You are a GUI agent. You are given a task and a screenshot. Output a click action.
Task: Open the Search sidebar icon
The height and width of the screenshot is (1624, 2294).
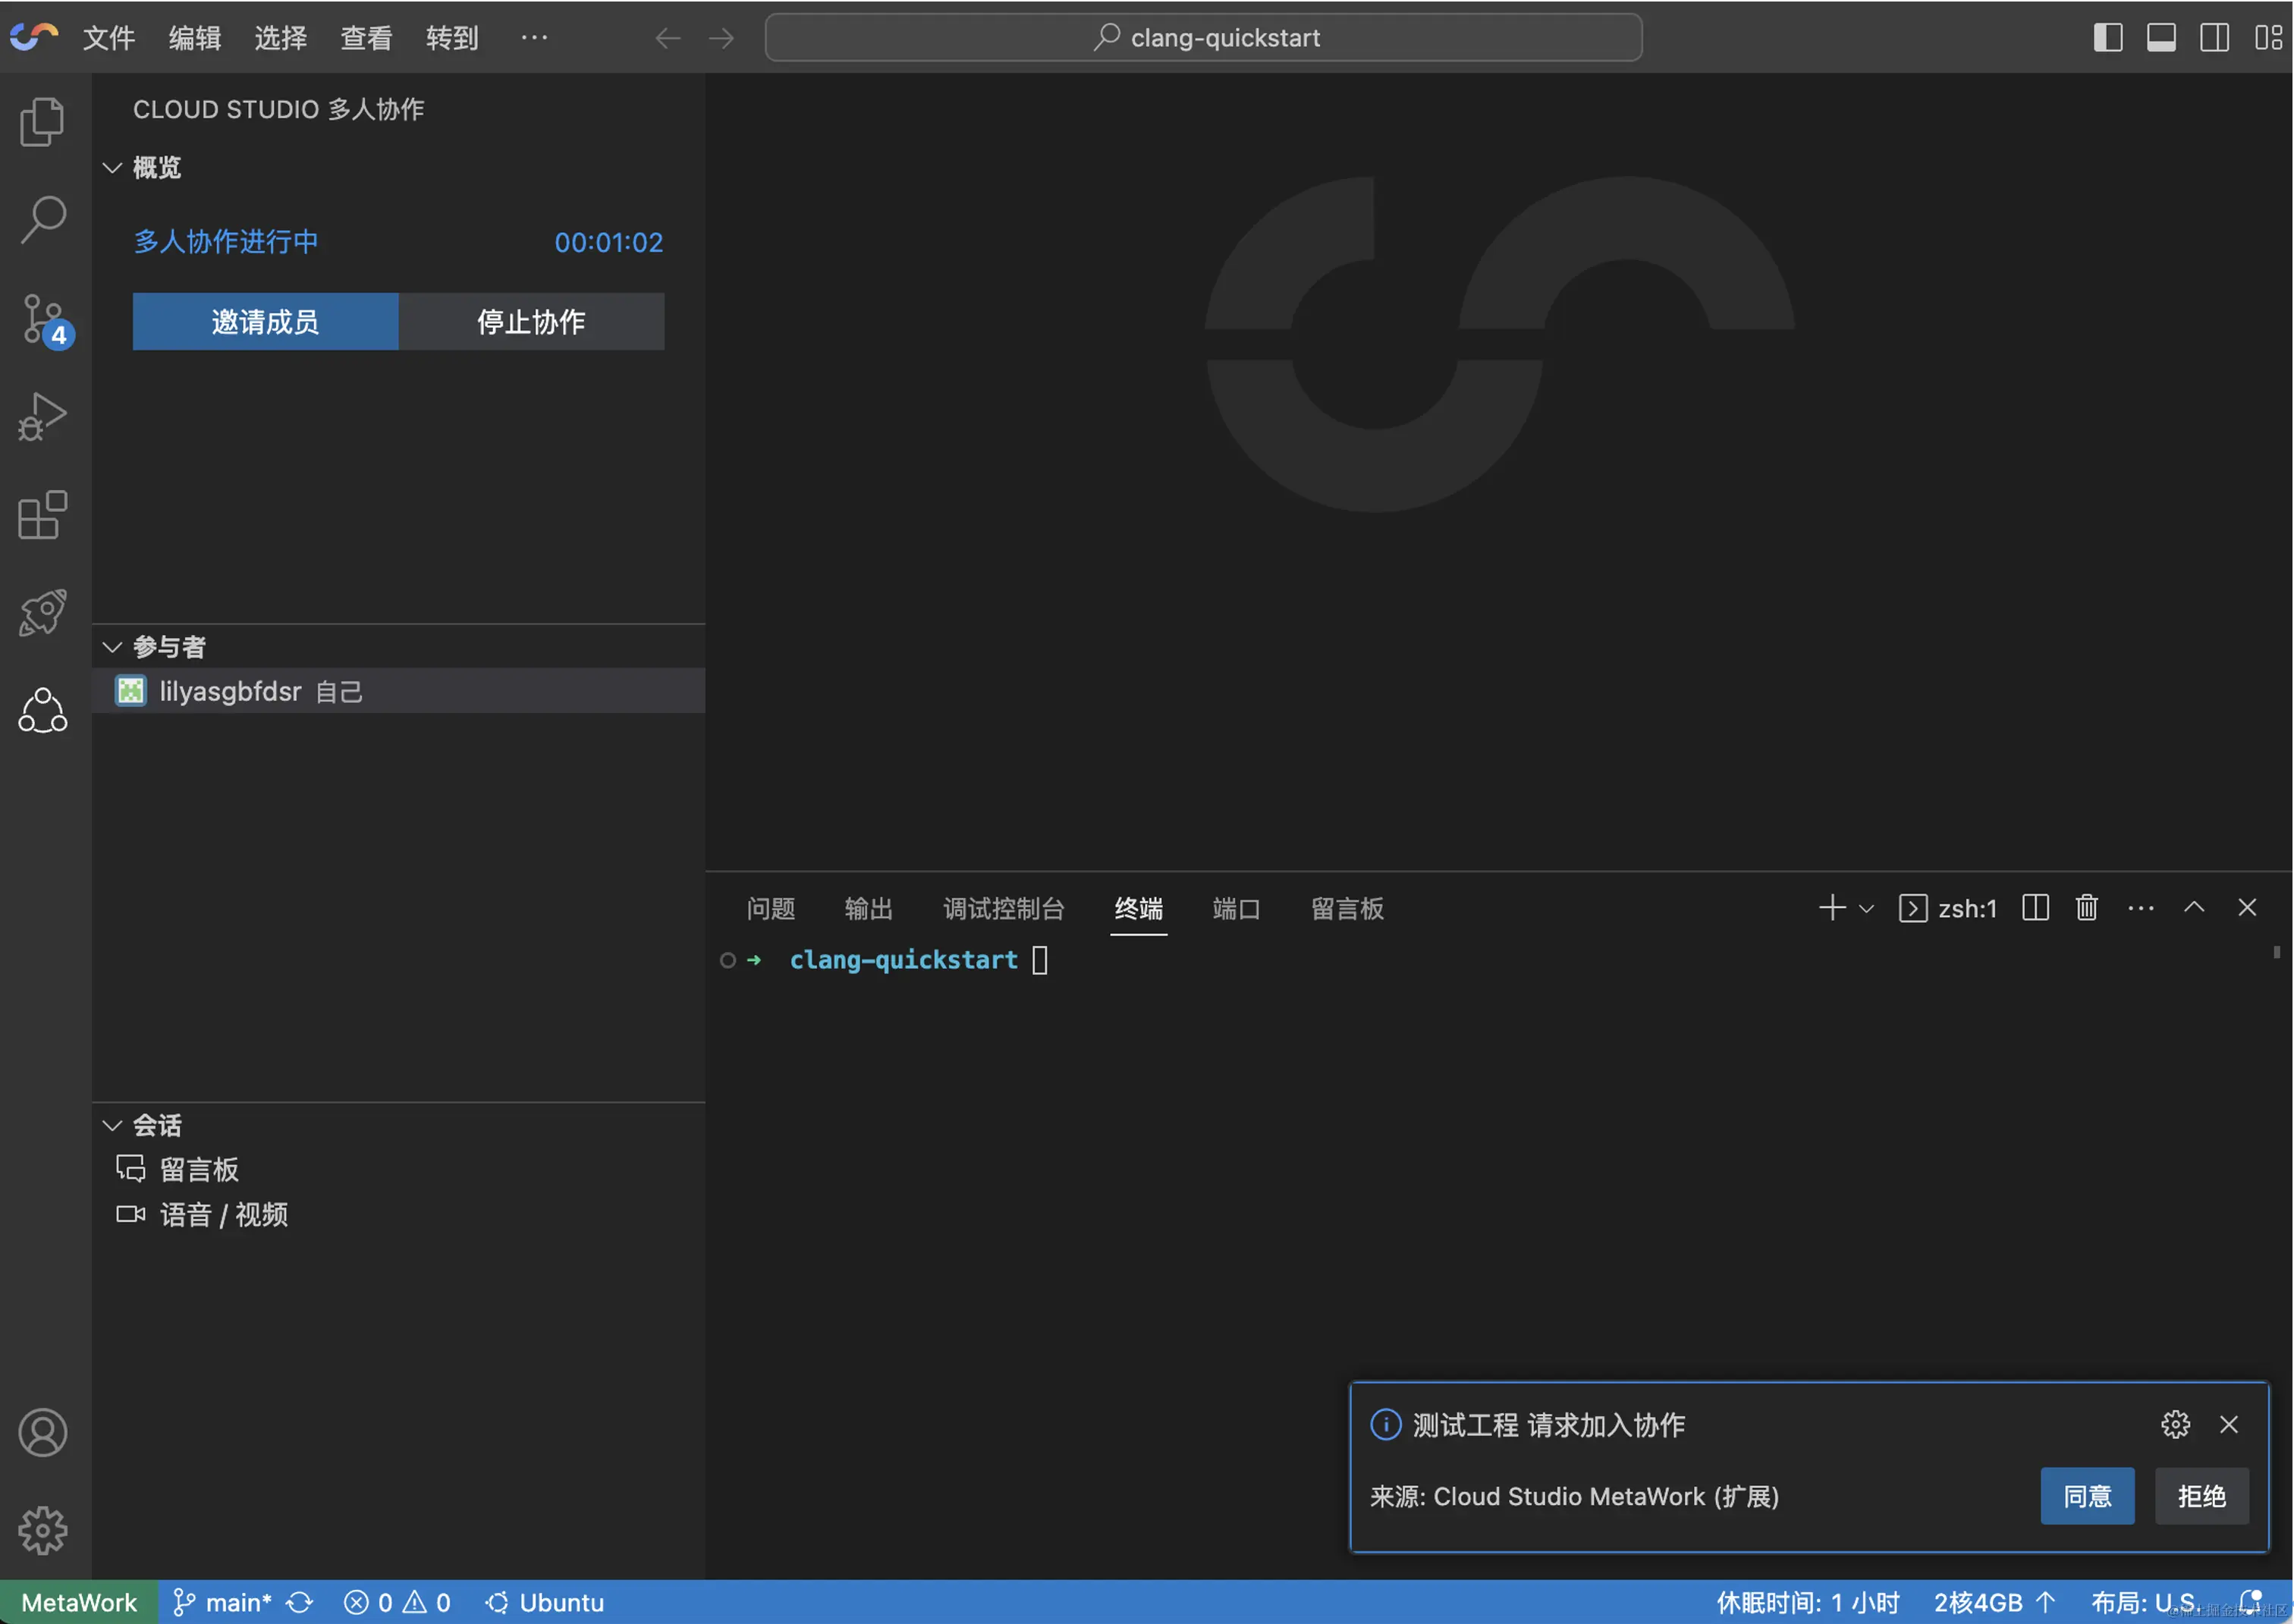click(42, 219)
